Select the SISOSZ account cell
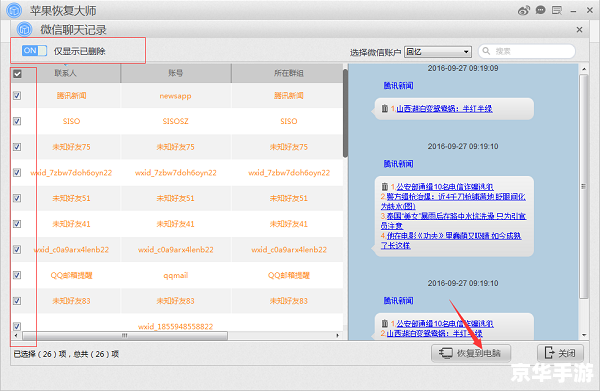Screen dimensions: 600x391 click(x=176, y=121)
